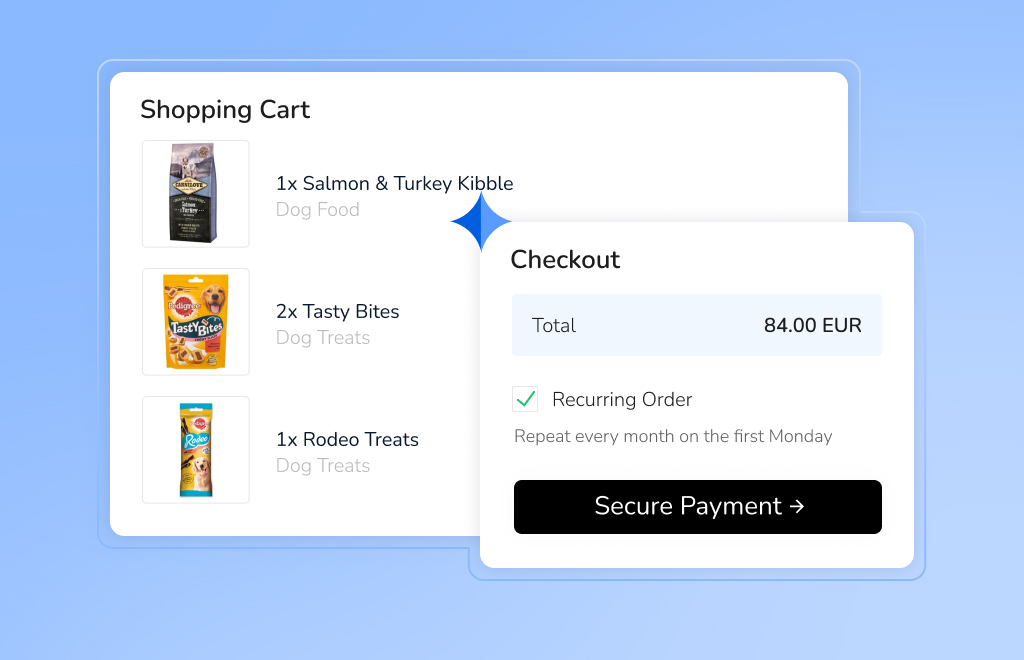Click Dog Treats label under Tasty Bites
Screen dimensions: 1024x660
click(x=322, y=338)
